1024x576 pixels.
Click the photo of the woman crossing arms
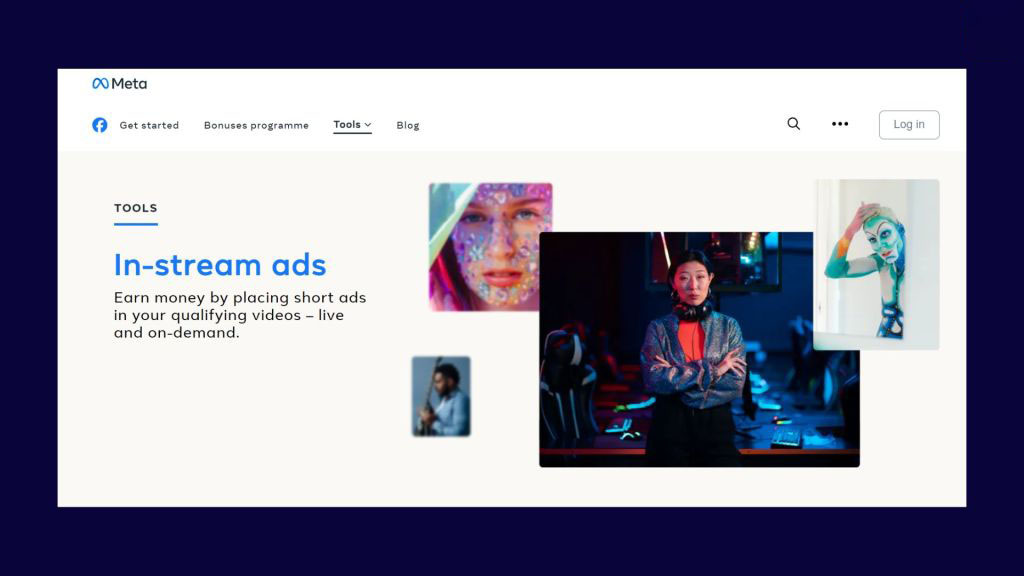(x=698, y=350)
